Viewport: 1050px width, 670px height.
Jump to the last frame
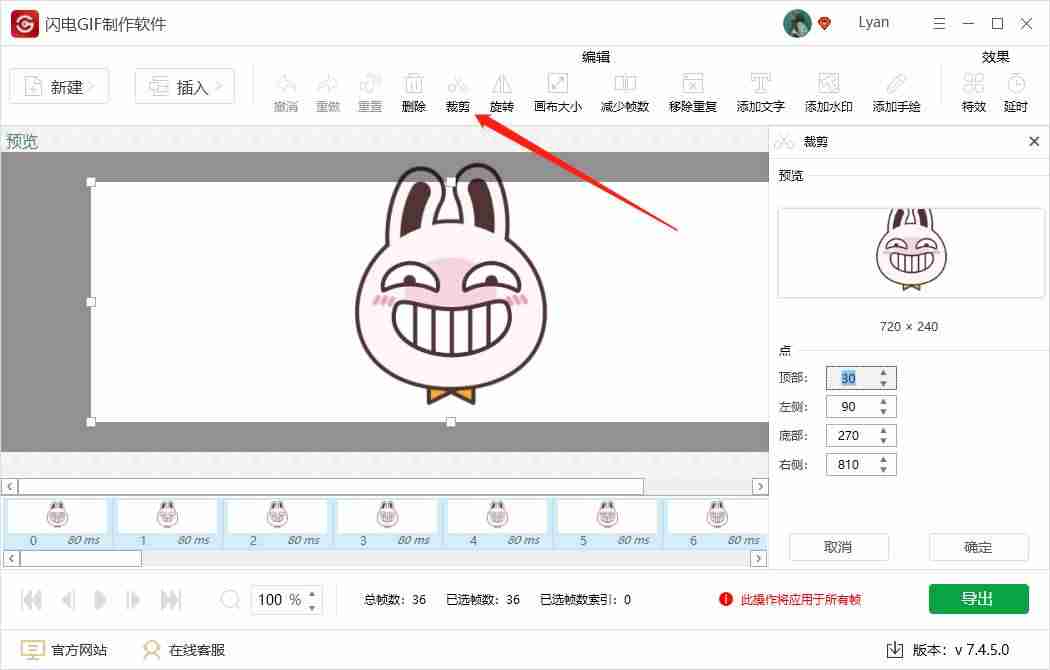(171, 600)
